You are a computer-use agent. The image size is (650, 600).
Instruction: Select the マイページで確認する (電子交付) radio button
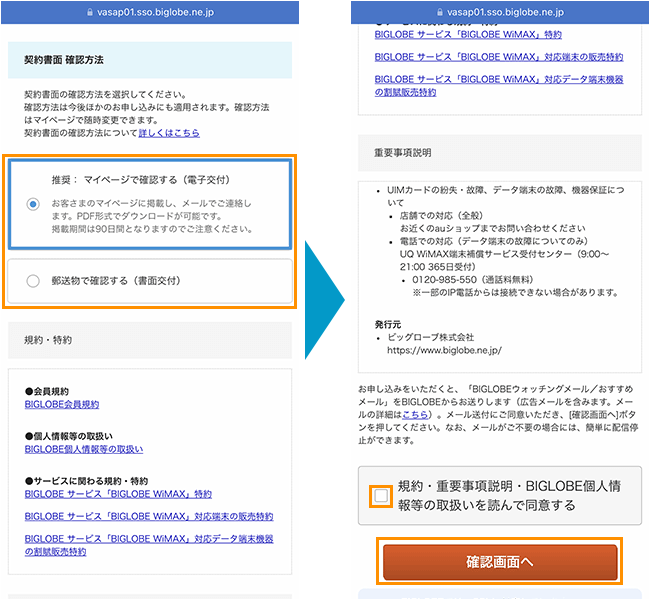[33, 204]
